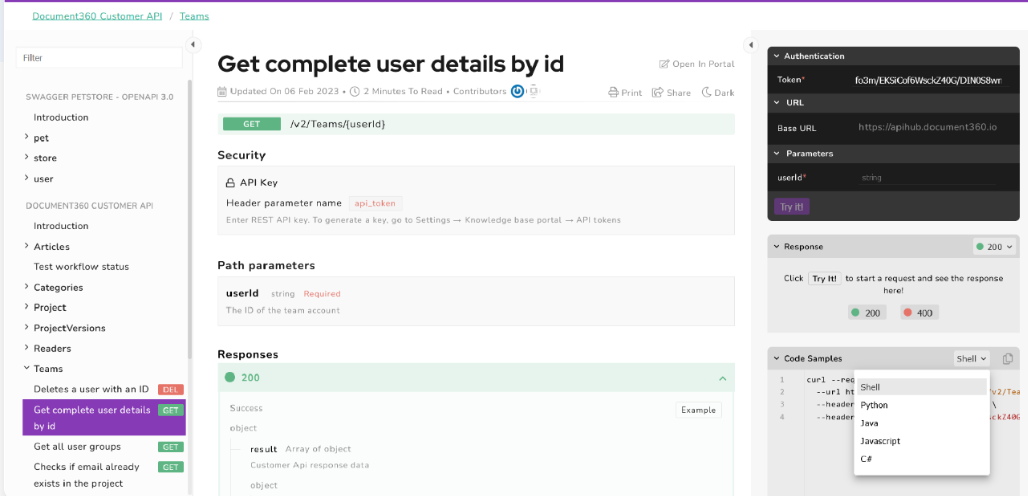
Task: Open the Response status 200 dropdown
Action: 995,247
